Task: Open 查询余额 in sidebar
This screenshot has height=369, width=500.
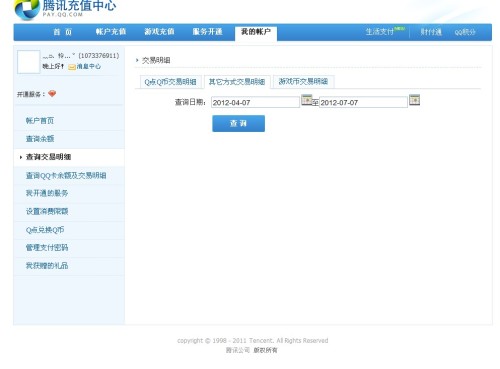Action: click(40, 139)
